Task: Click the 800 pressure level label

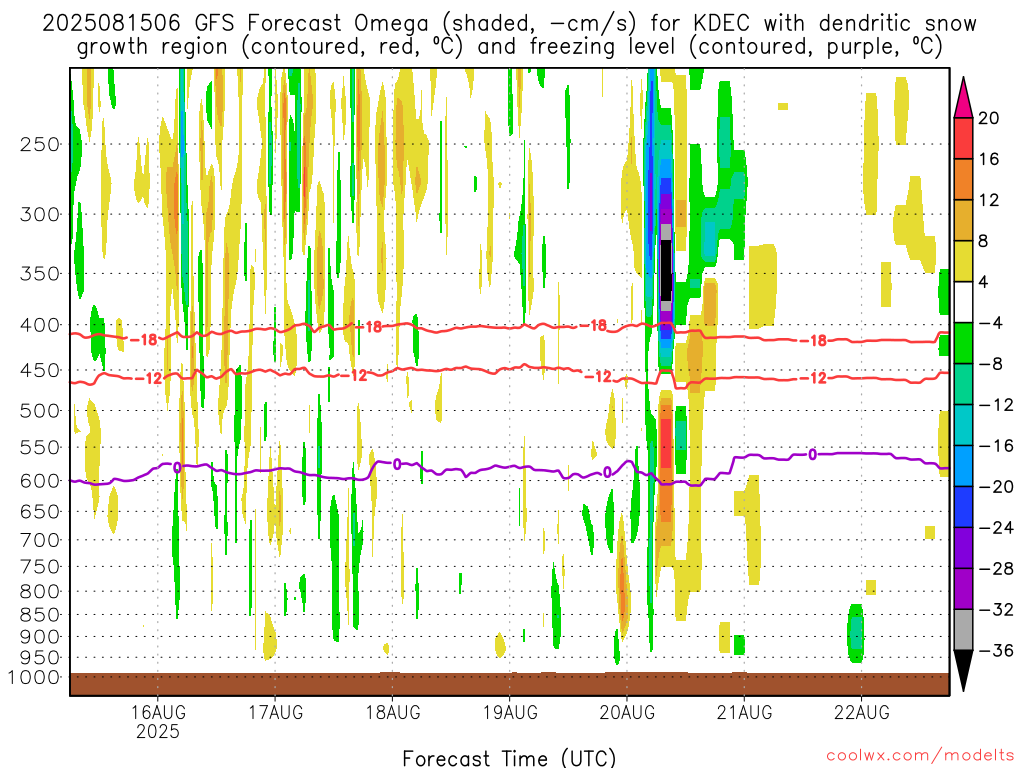Action: pos(40,591)
